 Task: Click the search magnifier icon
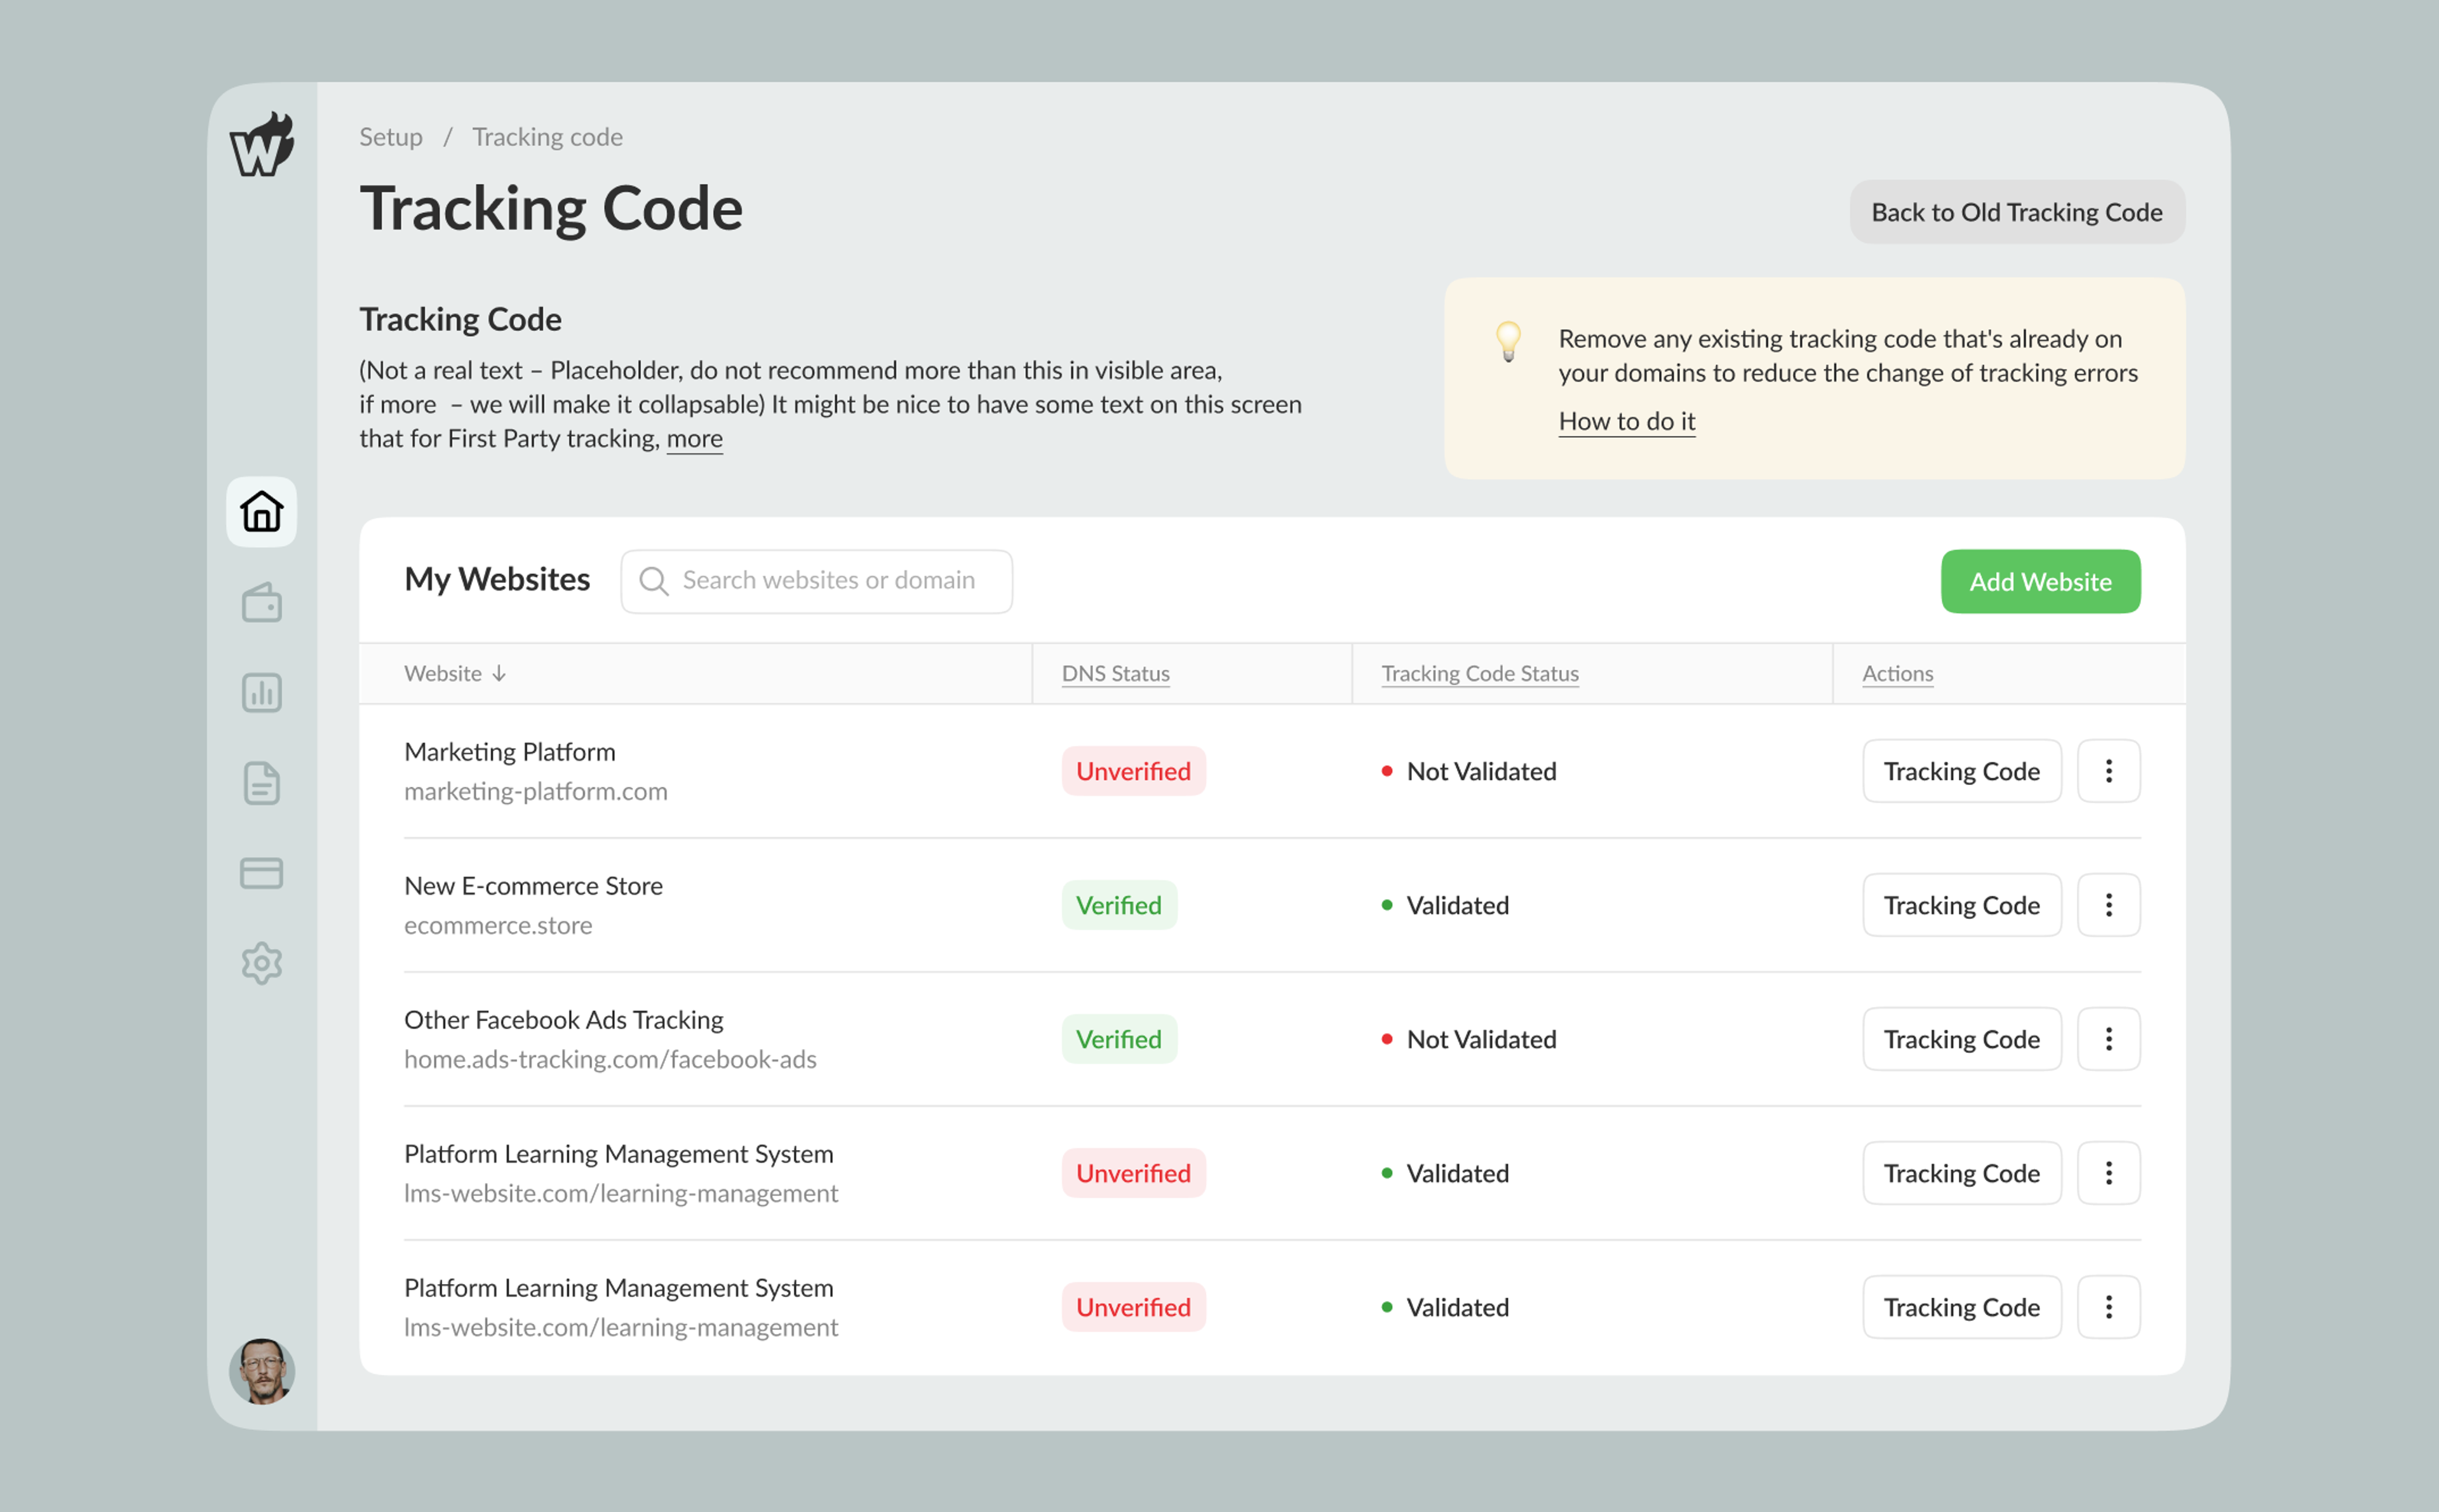[x=654, y=581]
